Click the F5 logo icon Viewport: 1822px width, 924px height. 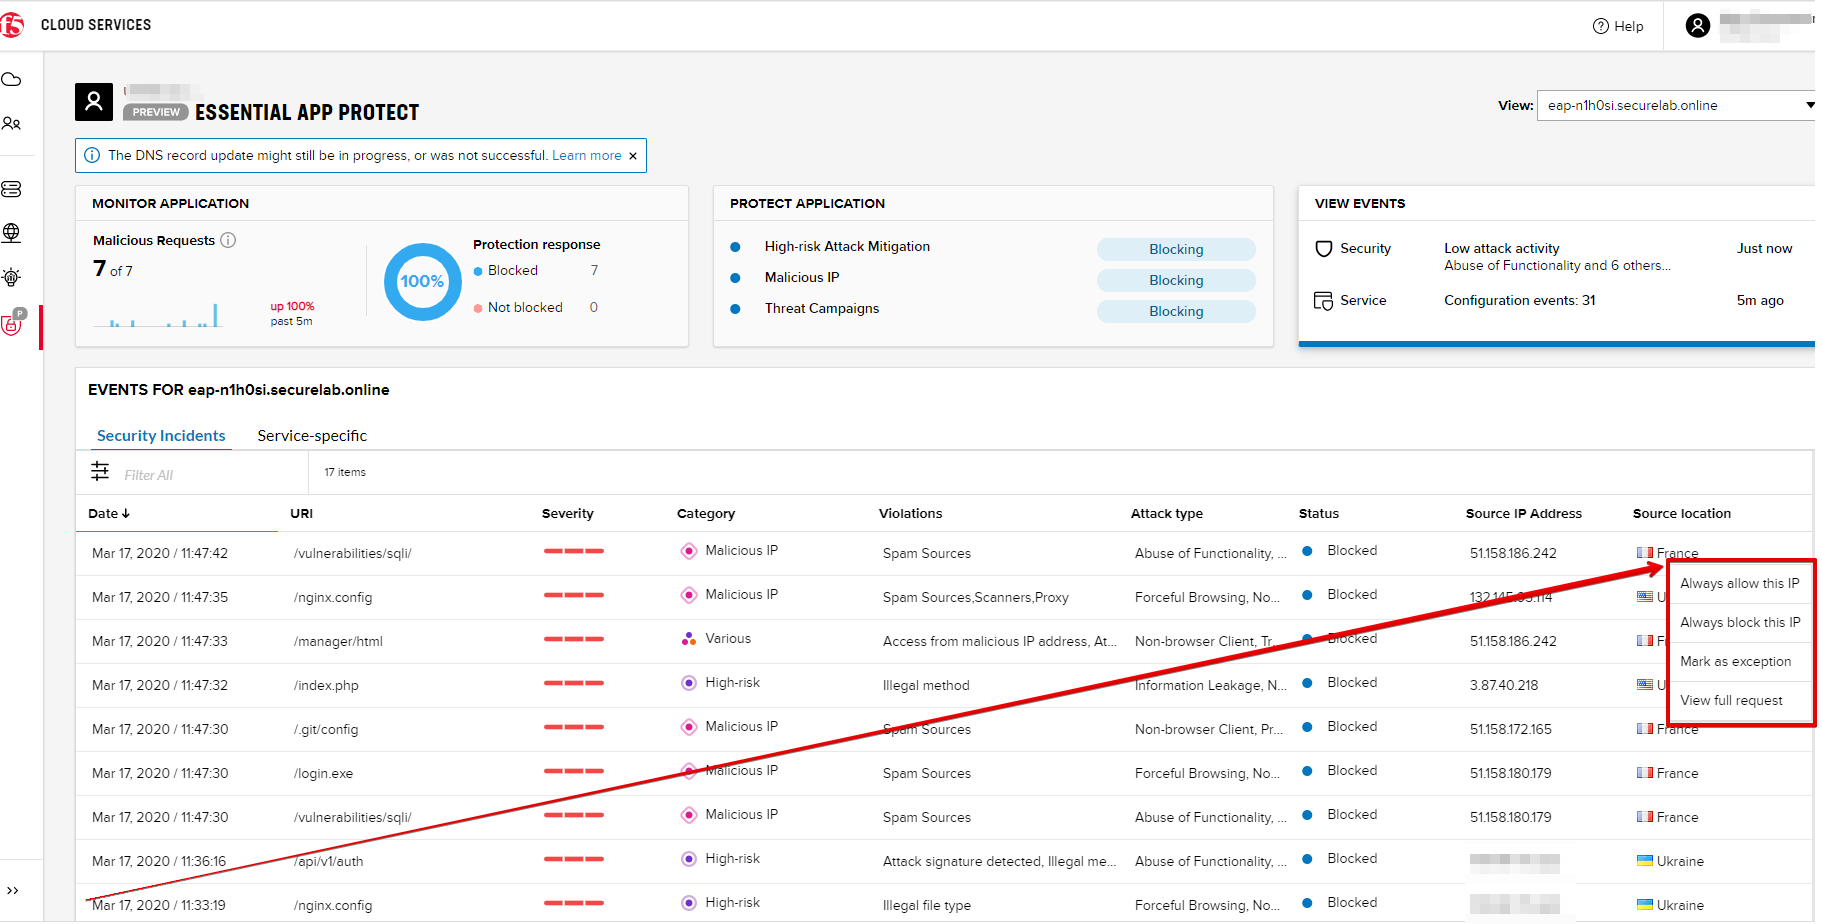(11, 25)
